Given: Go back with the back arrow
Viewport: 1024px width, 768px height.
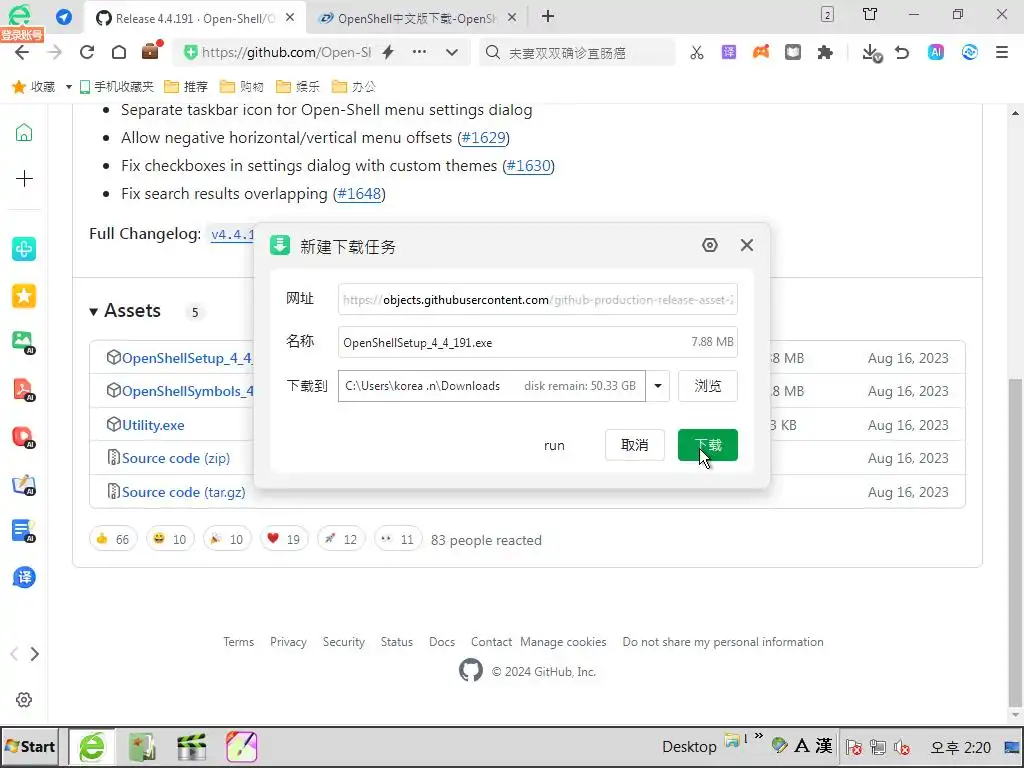Looking at the screenshot, I should click(x=22, y=52).
